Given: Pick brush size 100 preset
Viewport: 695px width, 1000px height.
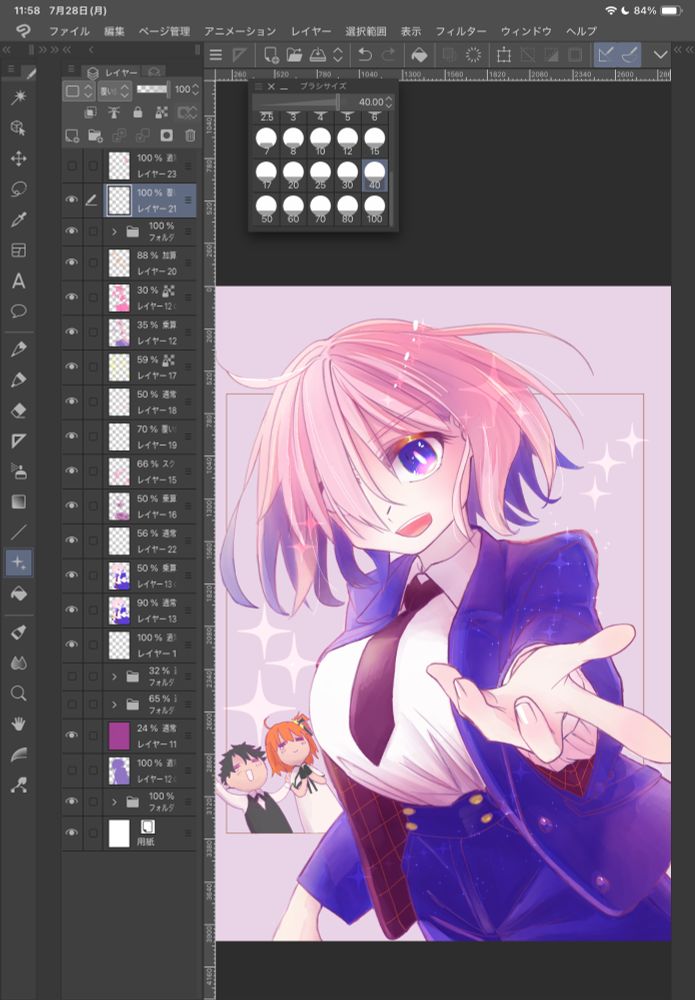Looking at the screenshot, I should pos(374,209).
